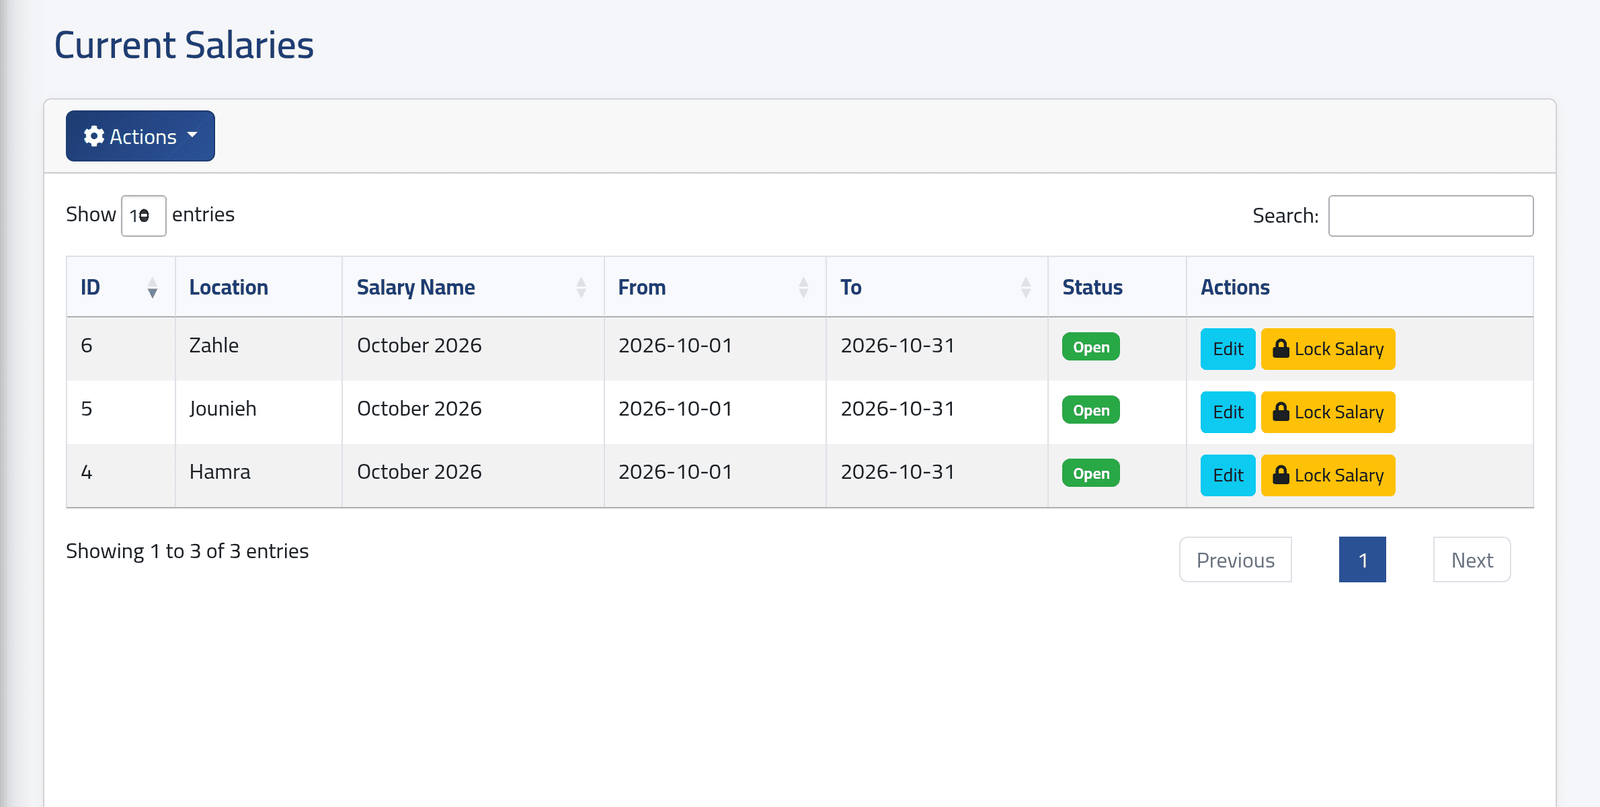The image size is (1600, 807).
Task: Lock Salary for the Hamra row
Action: point(1328,475)
